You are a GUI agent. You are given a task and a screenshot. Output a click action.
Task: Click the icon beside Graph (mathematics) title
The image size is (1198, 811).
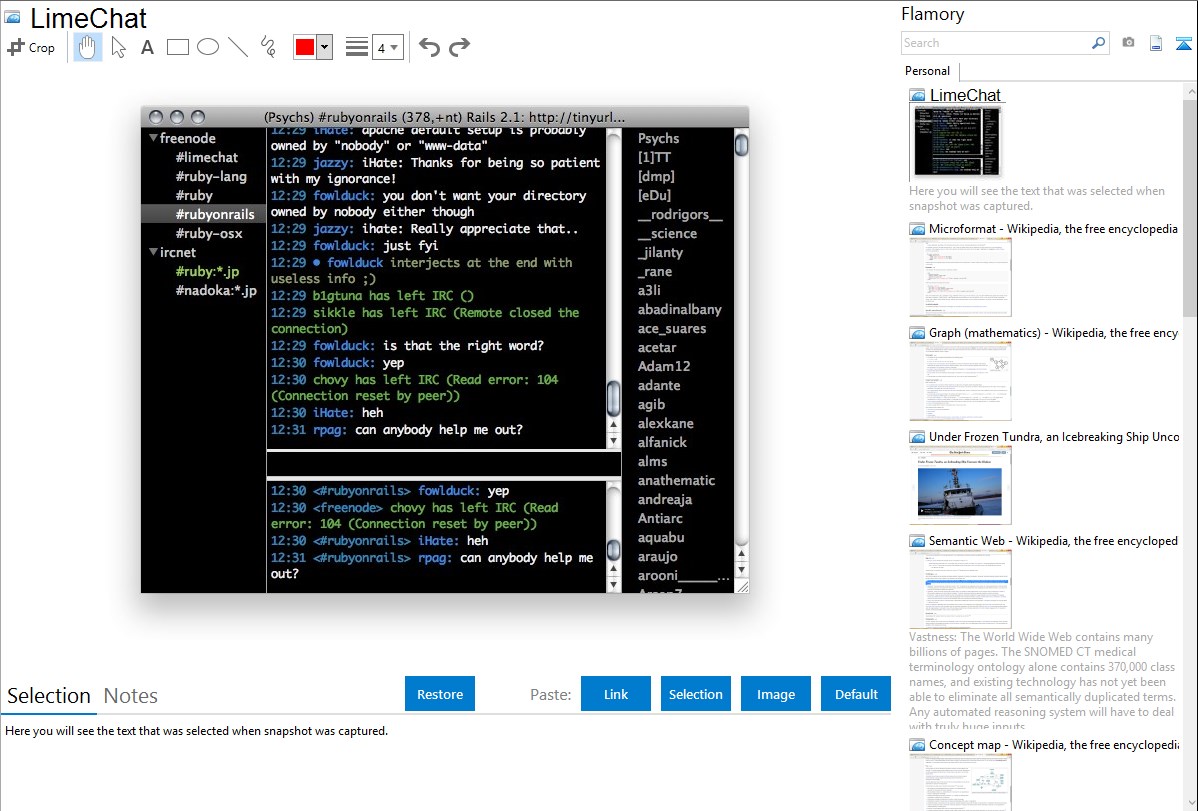coord(918,333)
